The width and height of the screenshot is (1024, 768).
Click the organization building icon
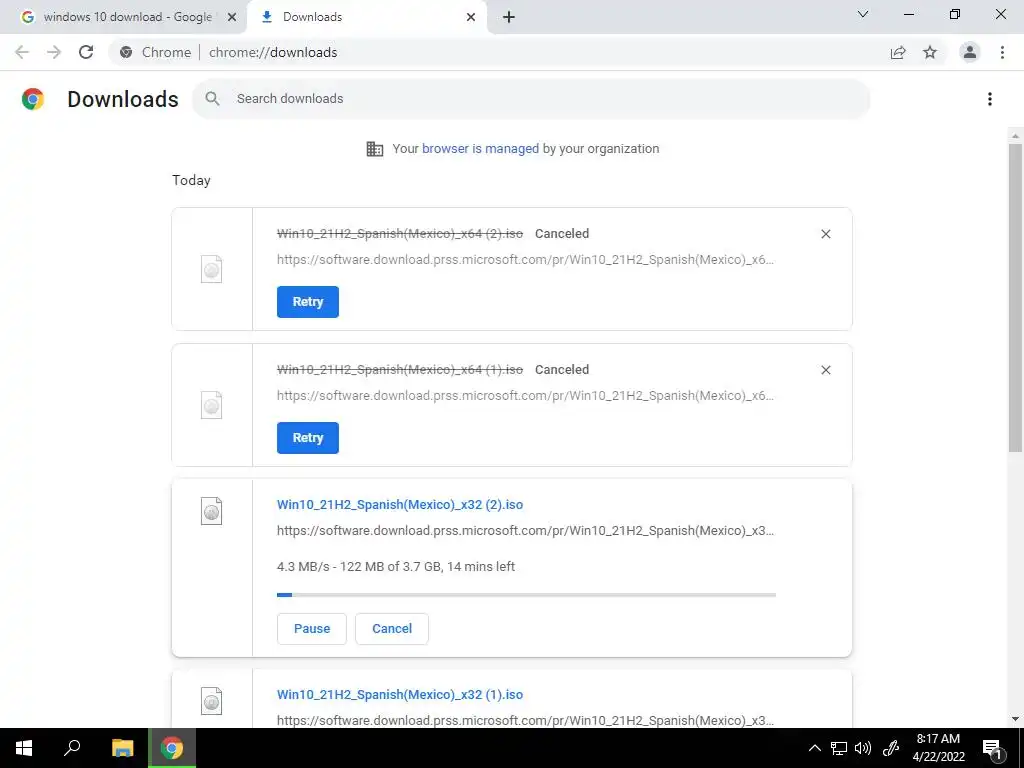pos(375,149)
